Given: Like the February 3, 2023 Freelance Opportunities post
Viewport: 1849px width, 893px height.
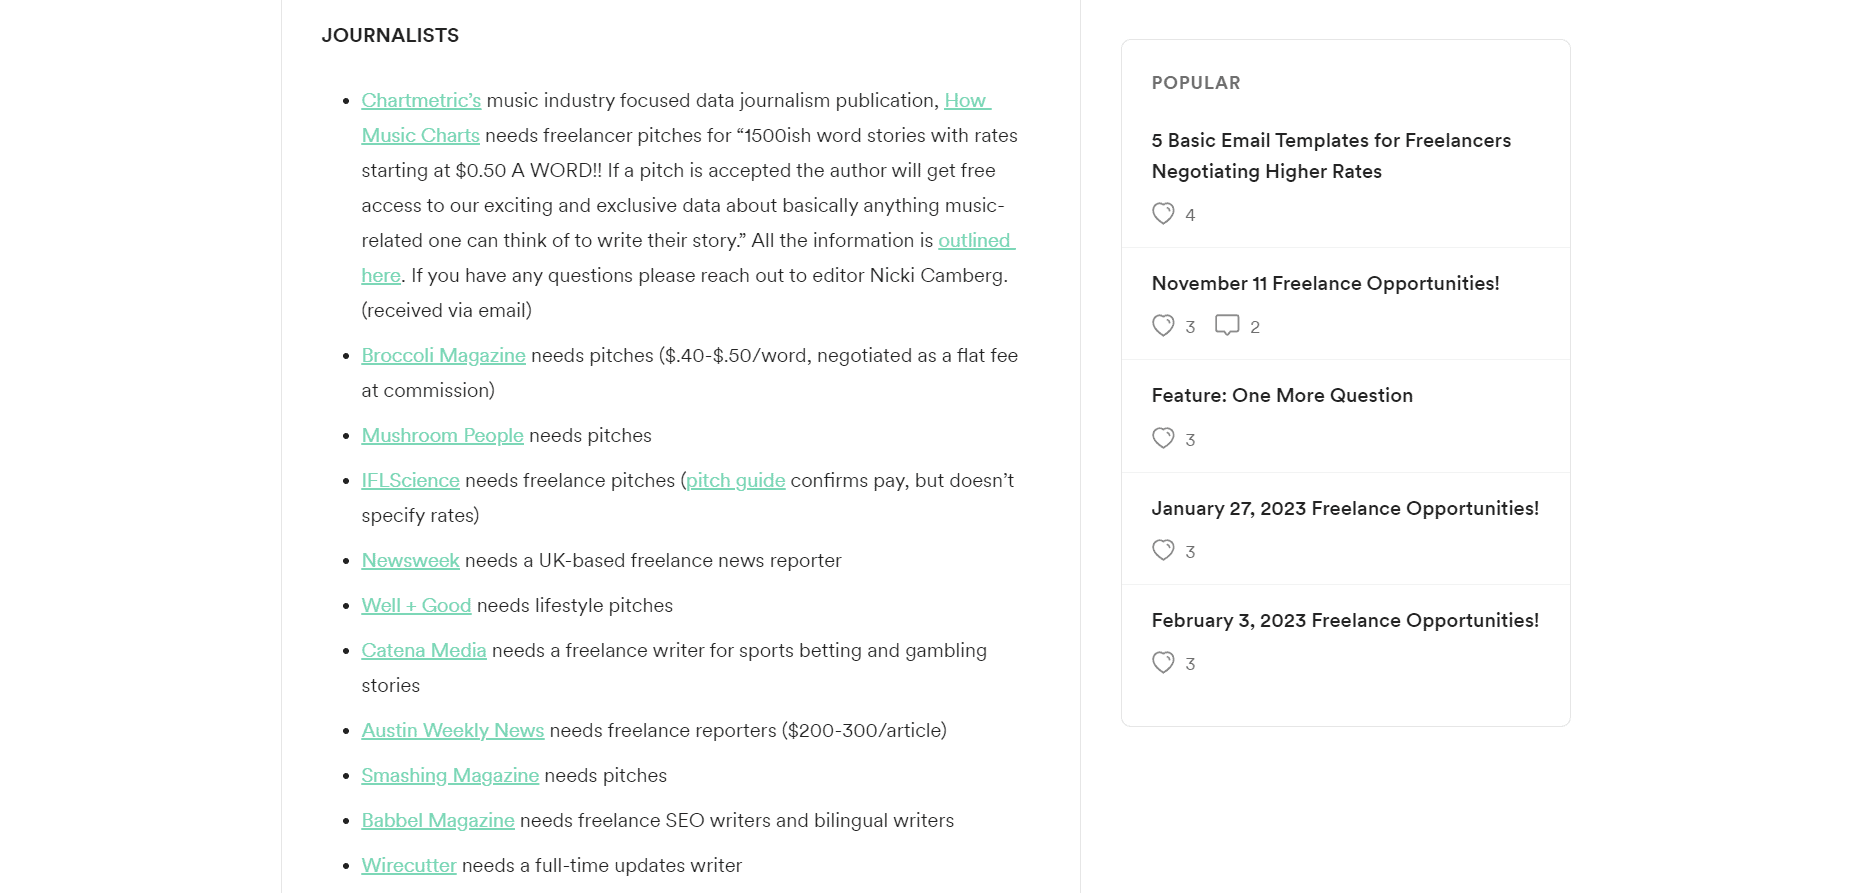Looking at the screenshot, I should 1163,663.
